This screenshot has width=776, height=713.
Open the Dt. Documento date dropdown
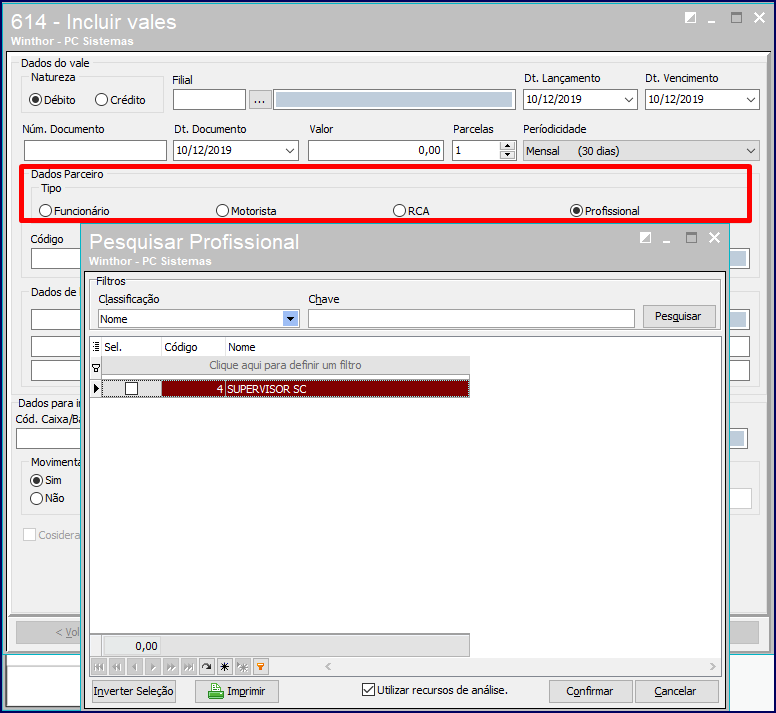click(x=290, y=150)
